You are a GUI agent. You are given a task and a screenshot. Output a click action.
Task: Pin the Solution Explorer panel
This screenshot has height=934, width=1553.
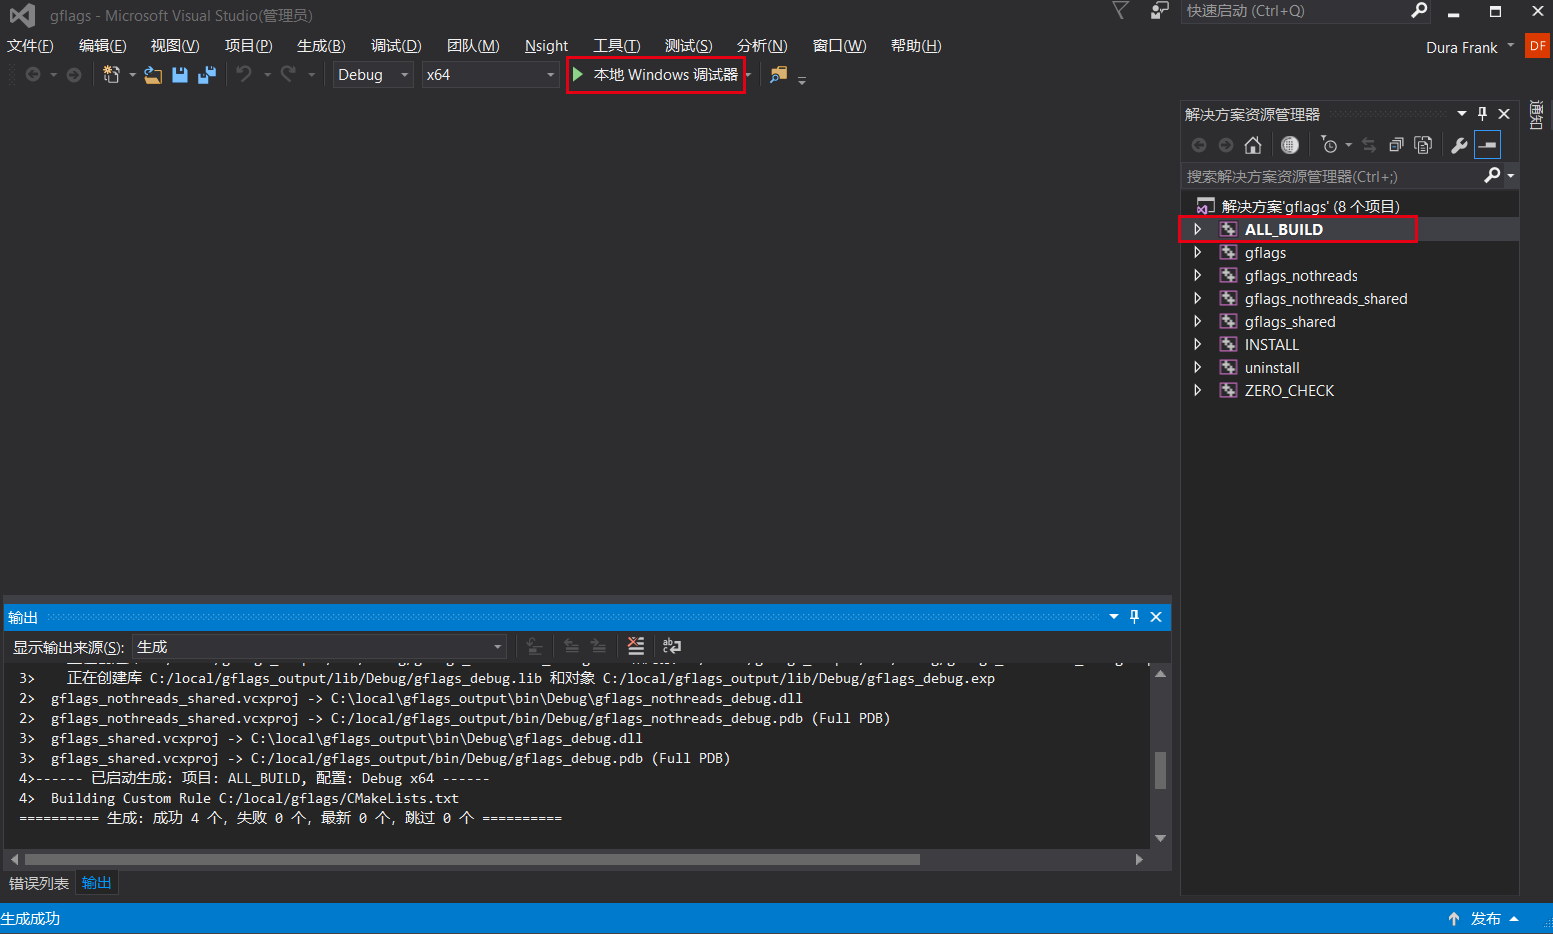1483,113
